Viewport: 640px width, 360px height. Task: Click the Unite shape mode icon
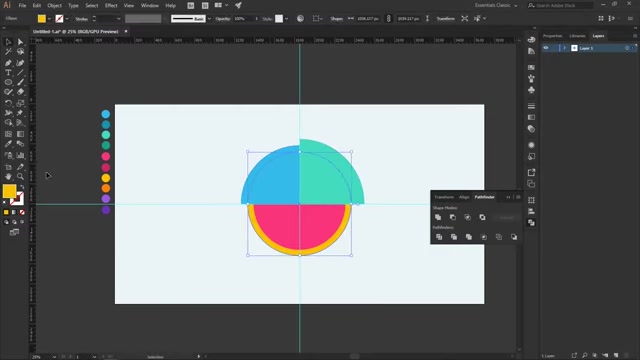[438, 217]
